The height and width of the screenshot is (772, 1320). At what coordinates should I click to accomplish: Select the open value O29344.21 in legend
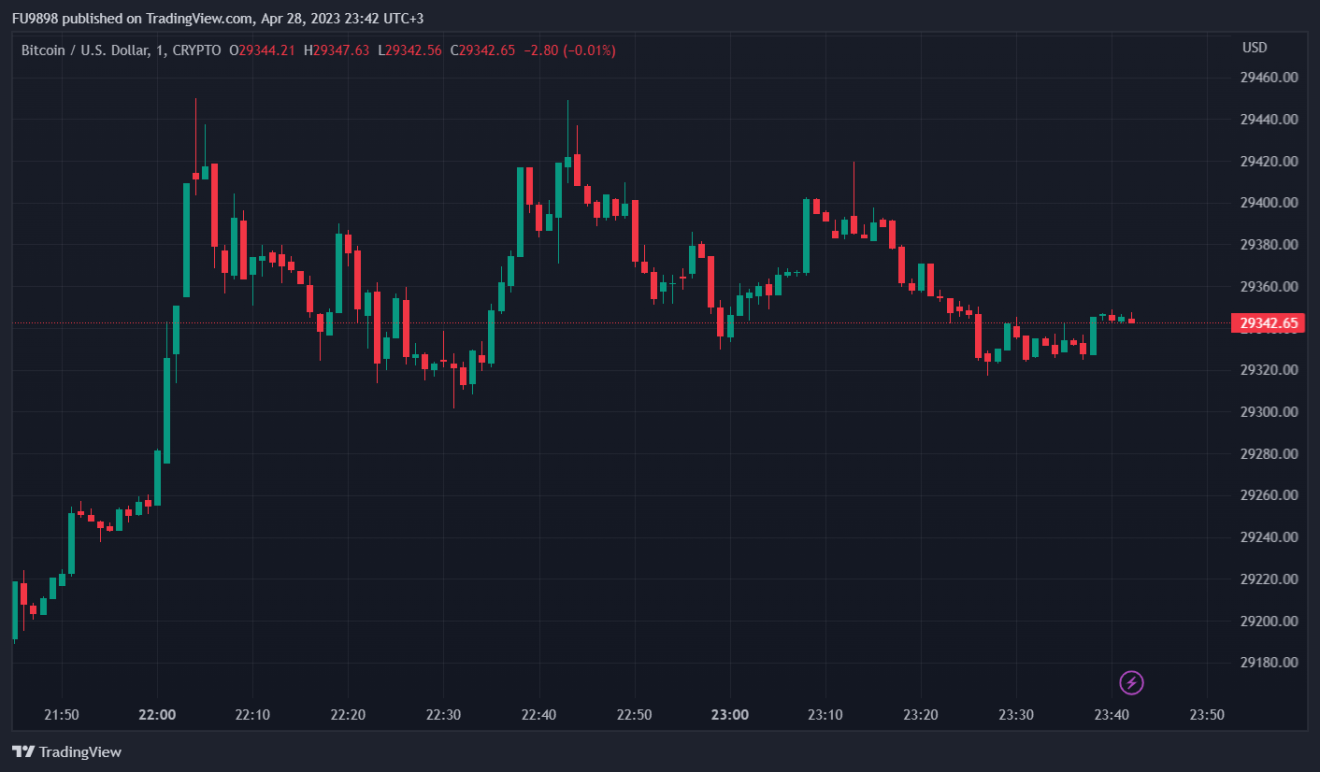coord(262,50)
